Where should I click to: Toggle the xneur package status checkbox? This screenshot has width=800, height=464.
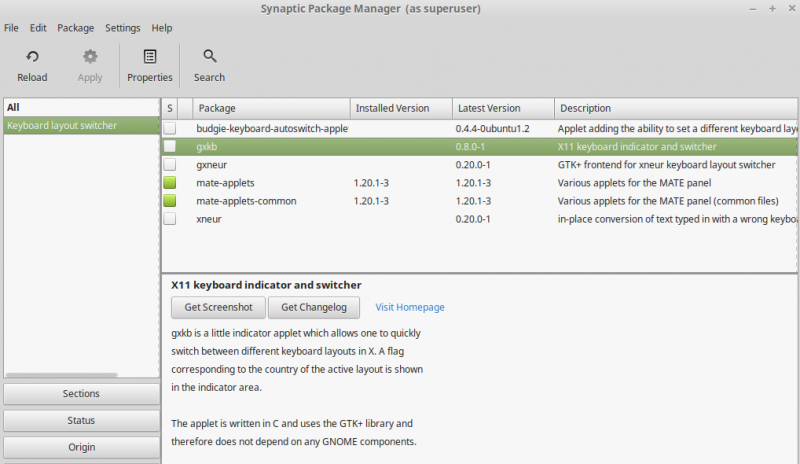click(169, 219)
